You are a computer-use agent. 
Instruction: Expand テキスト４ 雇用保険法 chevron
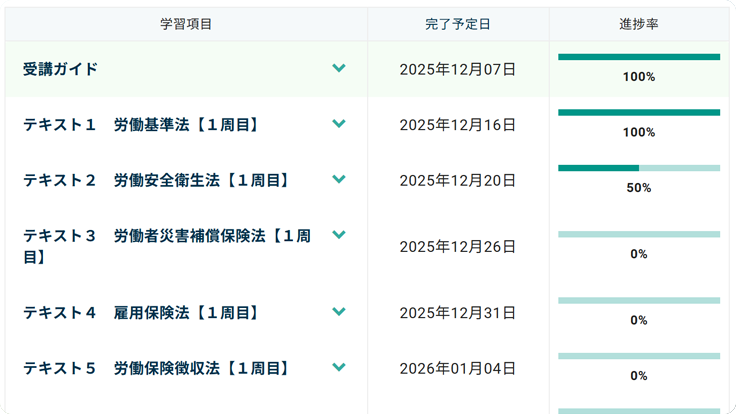339,312
